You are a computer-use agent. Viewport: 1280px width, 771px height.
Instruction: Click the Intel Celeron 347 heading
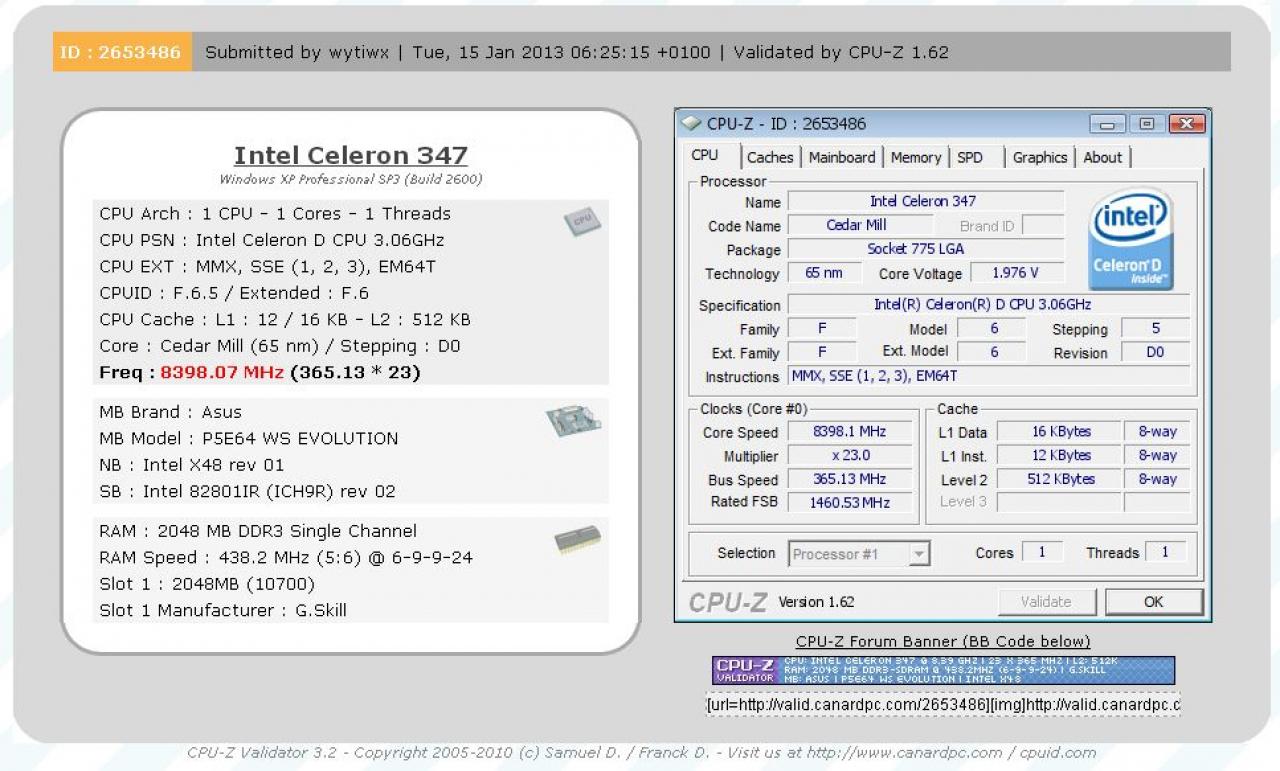pyautogui.click(x=351, y=156)
